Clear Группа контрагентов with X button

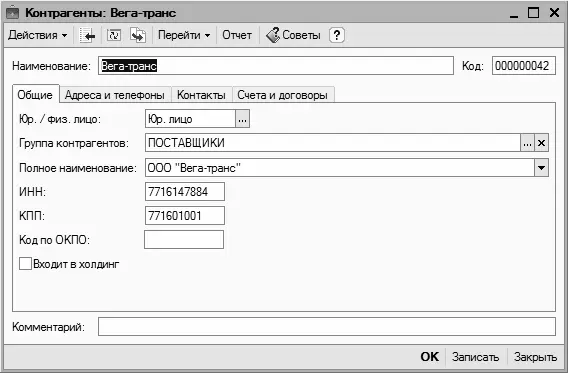coord(542,143)
